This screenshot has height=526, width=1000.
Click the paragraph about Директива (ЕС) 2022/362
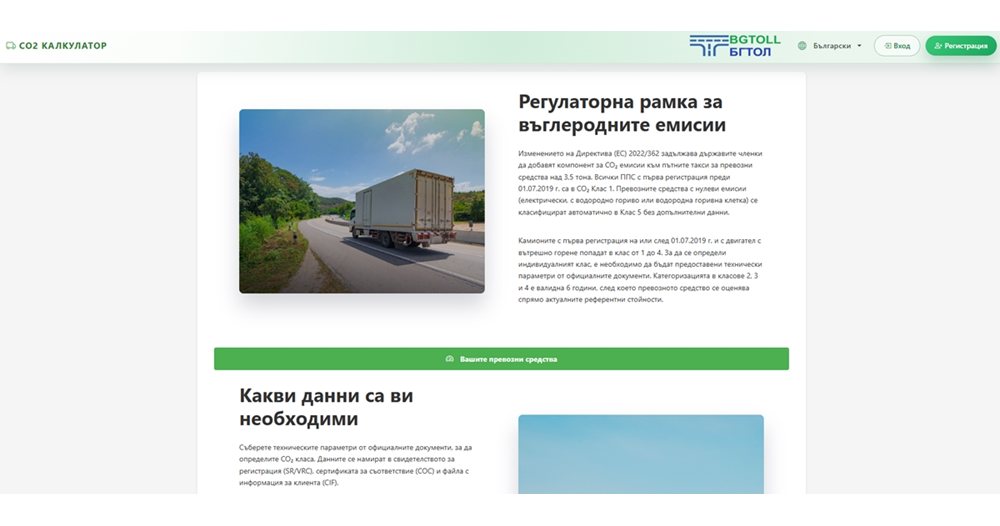pos(632,183)
